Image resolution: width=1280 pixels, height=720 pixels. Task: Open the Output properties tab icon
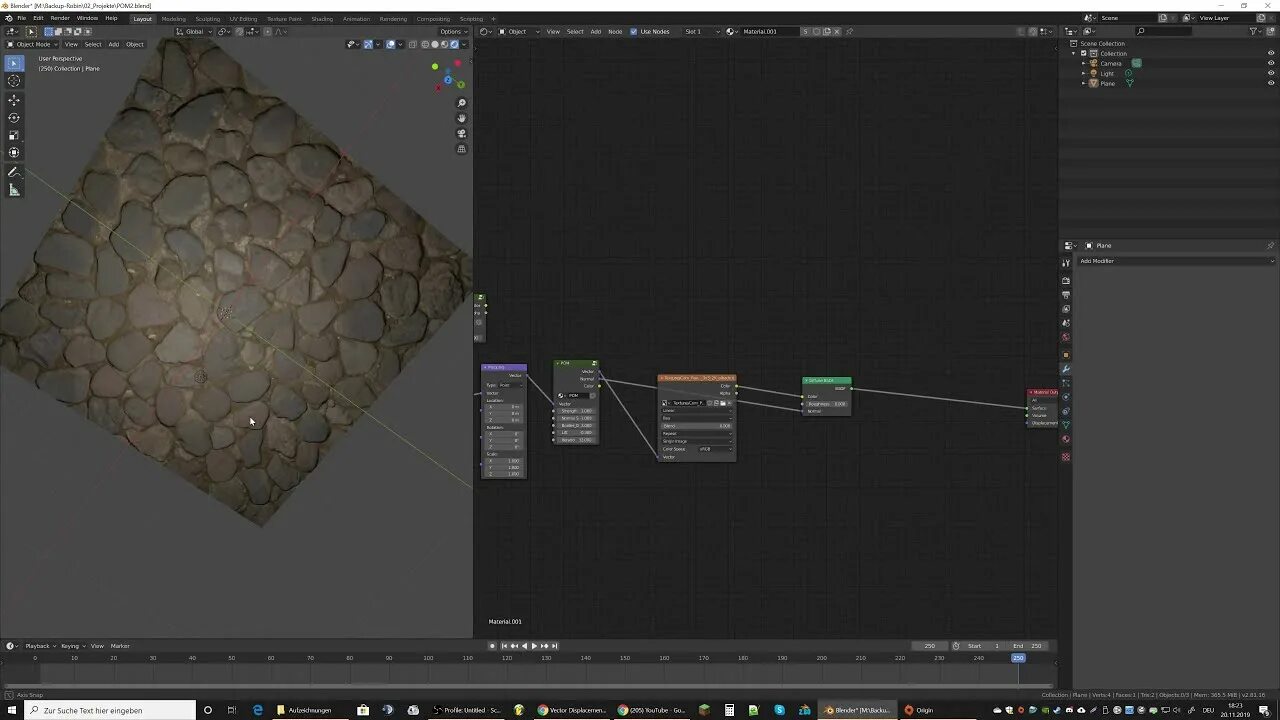pyautogui.click(x=1066, y=295)
